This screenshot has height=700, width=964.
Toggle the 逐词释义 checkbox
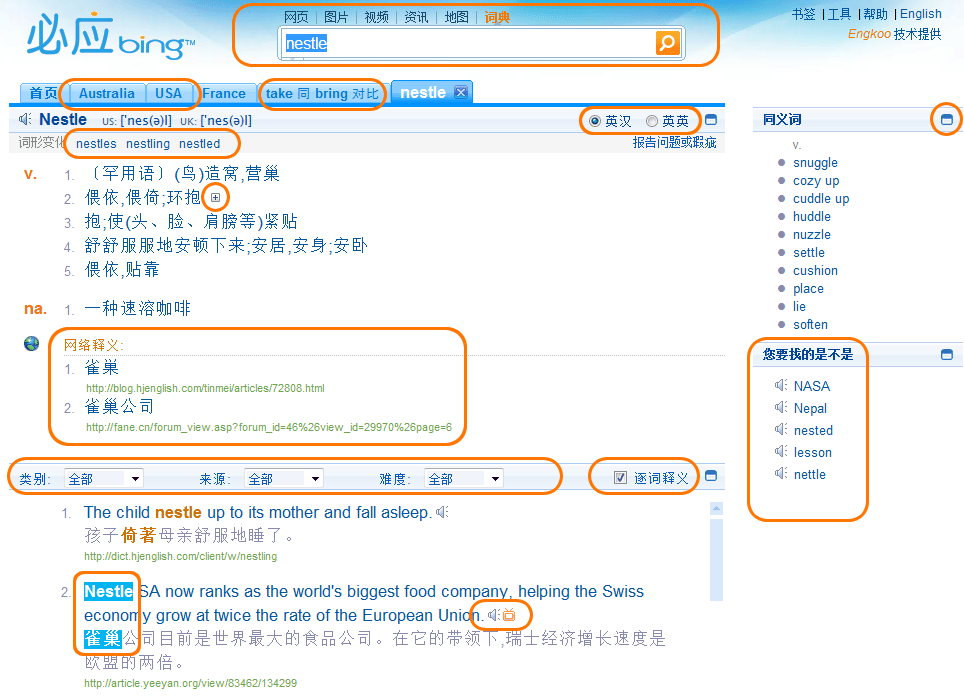(x=620, y=478)
